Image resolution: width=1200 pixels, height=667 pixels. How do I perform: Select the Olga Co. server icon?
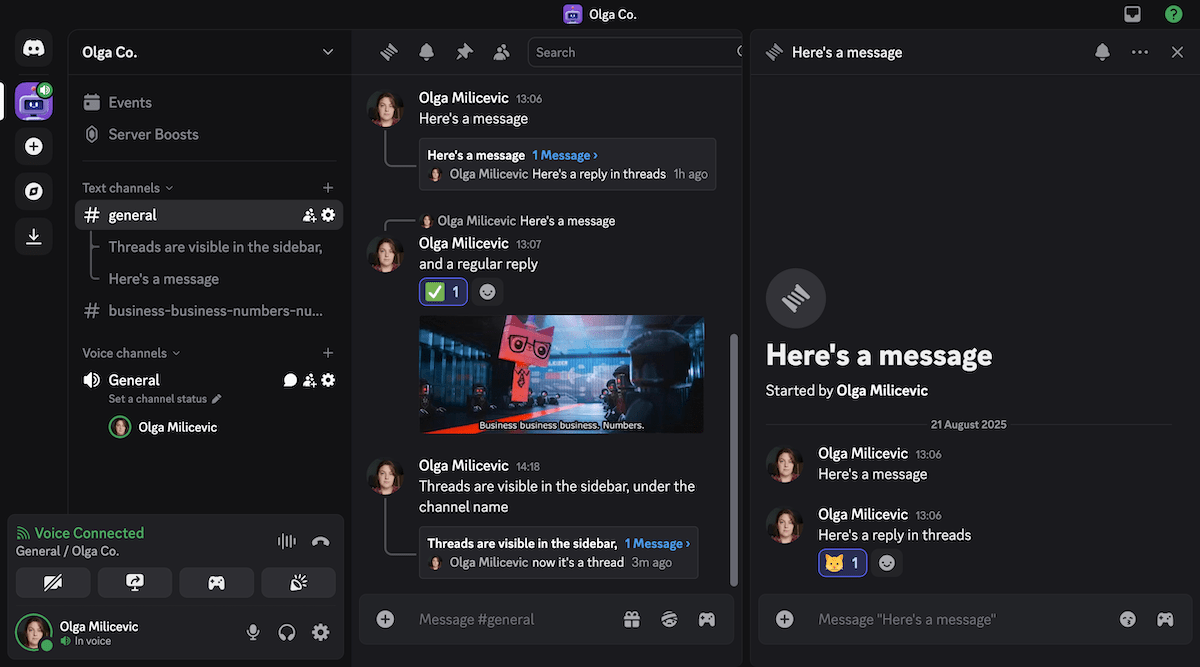pos(34,101)
